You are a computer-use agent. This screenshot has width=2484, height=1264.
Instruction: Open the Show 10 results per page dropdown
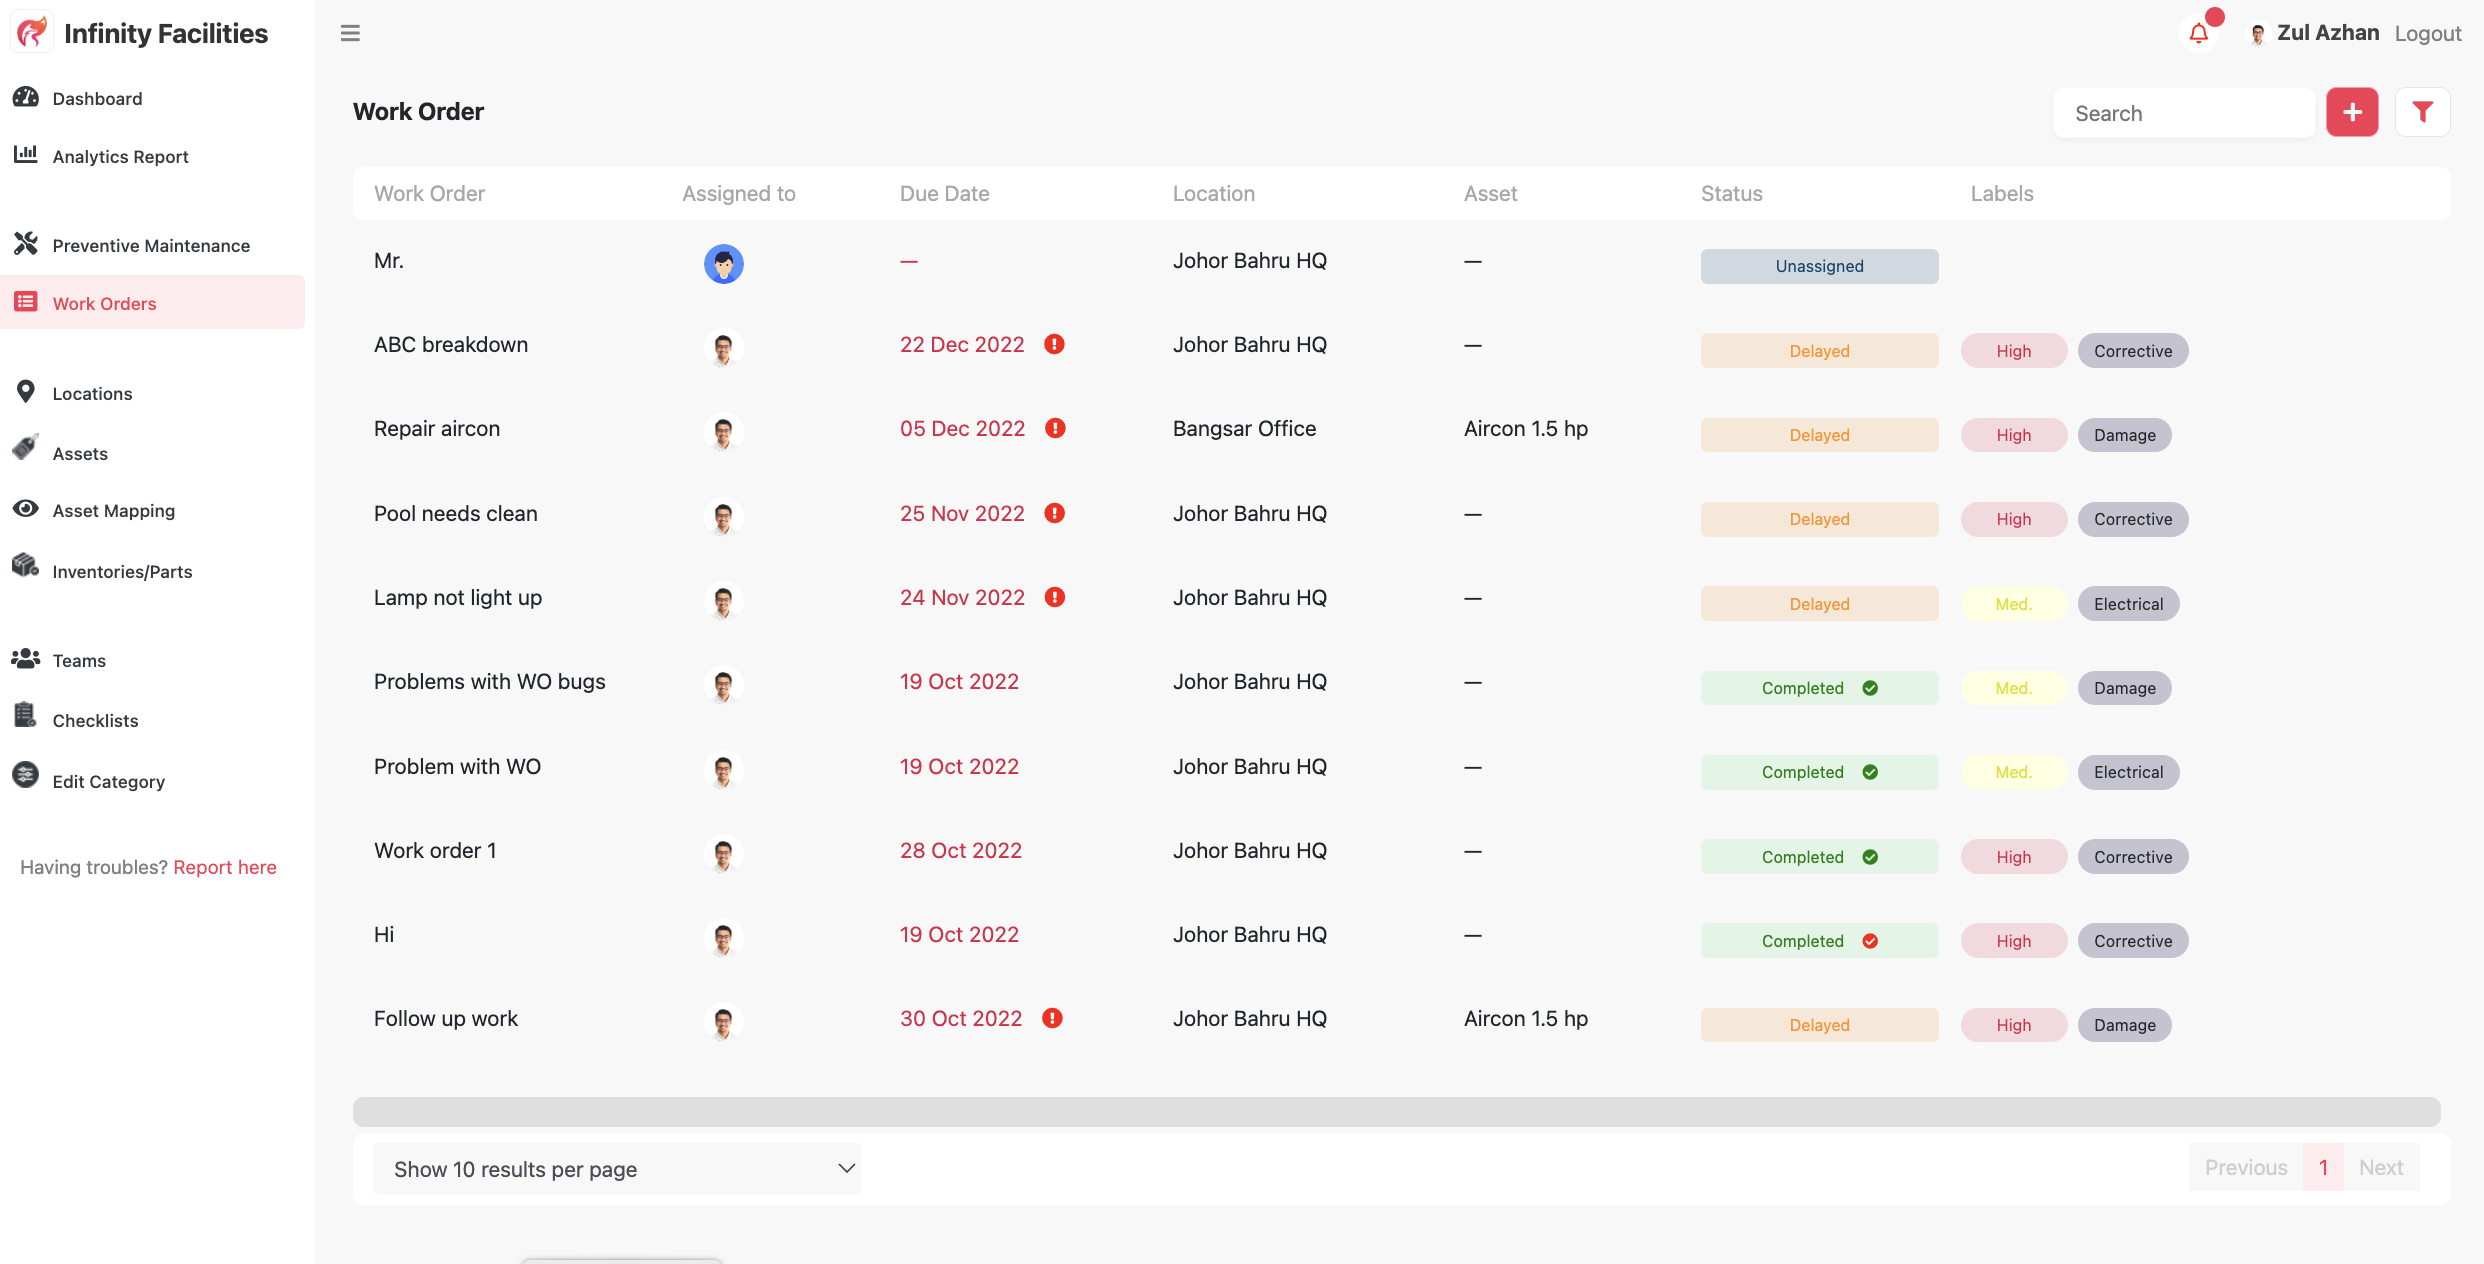pyautogui.click(x=617, y=1168)
